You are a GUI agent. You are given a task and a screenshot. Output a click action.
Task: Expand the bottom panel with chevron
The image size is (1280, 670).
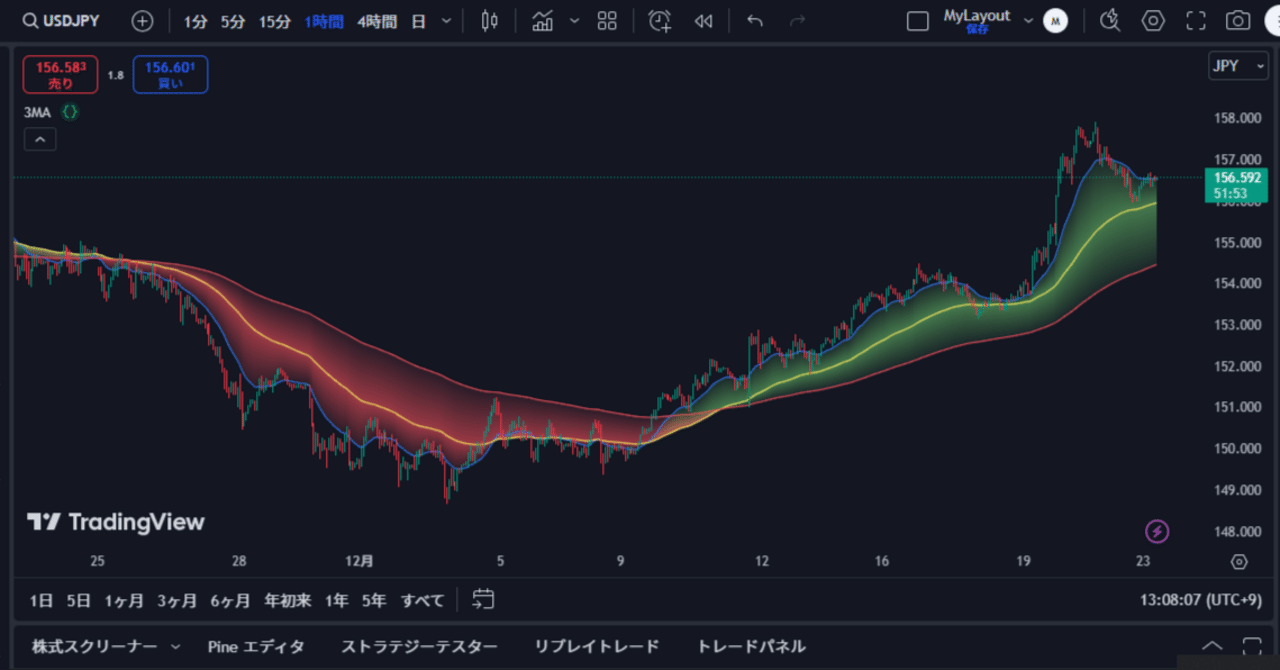pyautogui.click(x=1211, y=646)
